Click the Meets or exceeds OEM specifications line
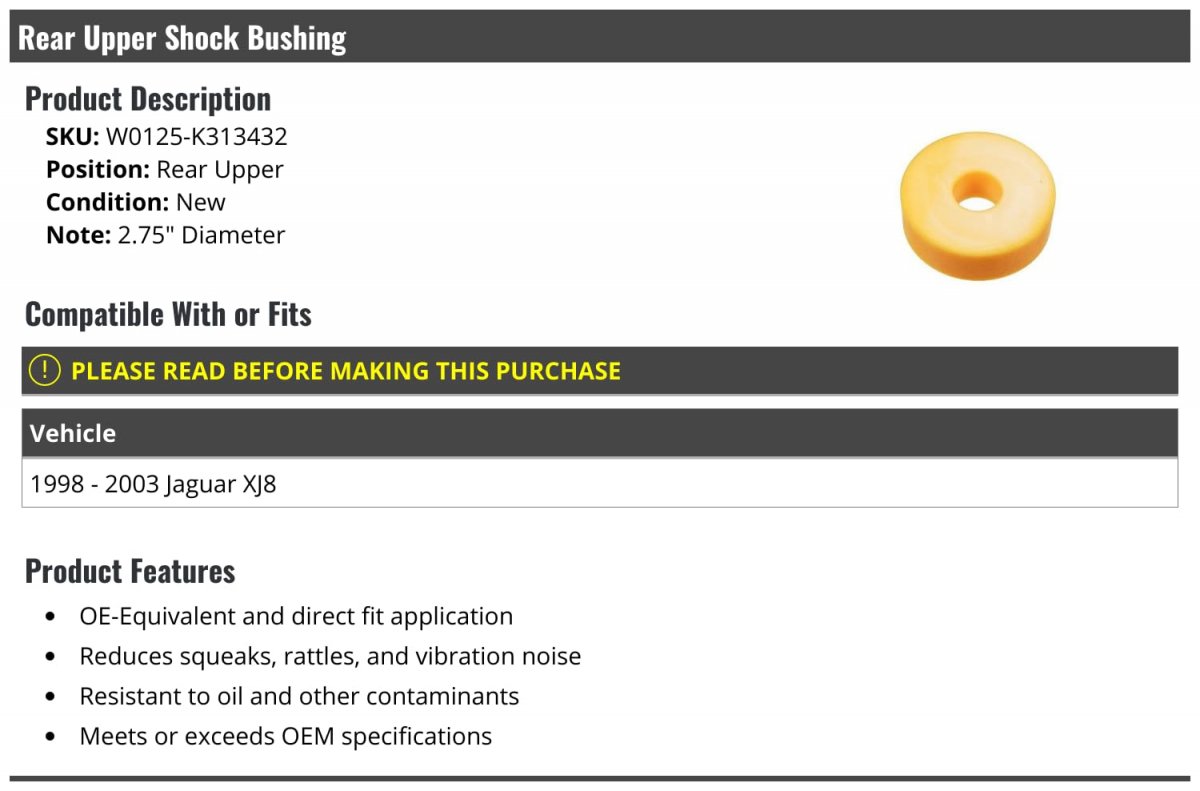This screenshot has width=1200, height=791. tap(286, 736)
